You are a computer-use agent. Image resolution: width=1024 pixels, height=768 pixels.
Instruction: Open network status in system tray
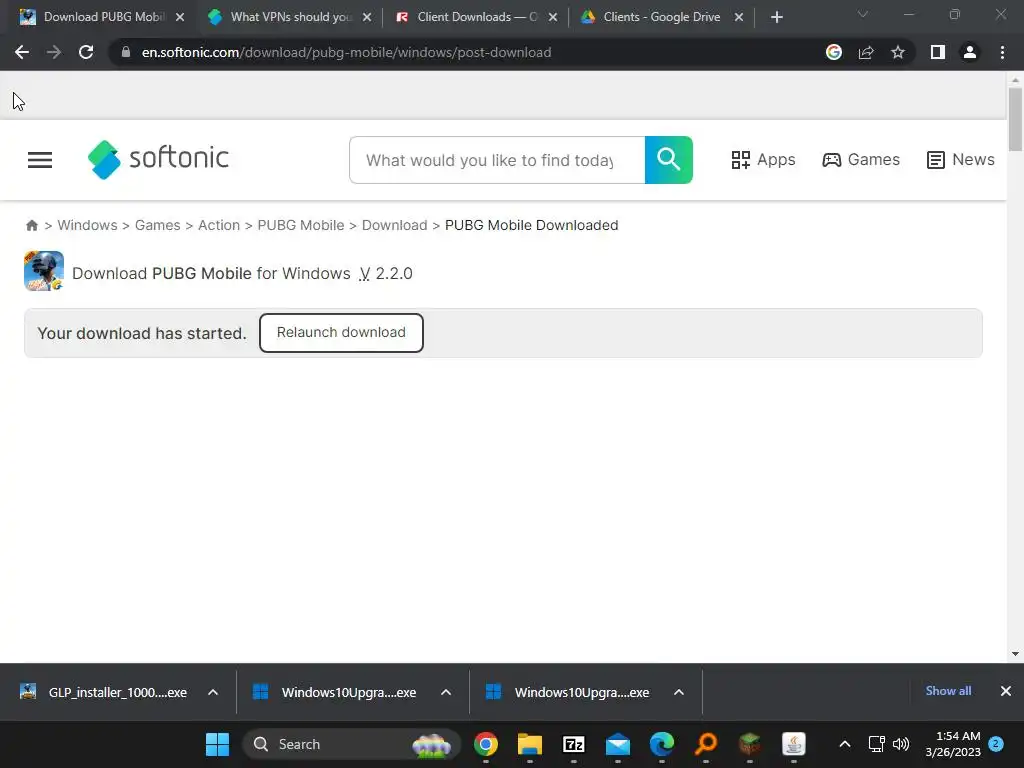coord(876,744)
